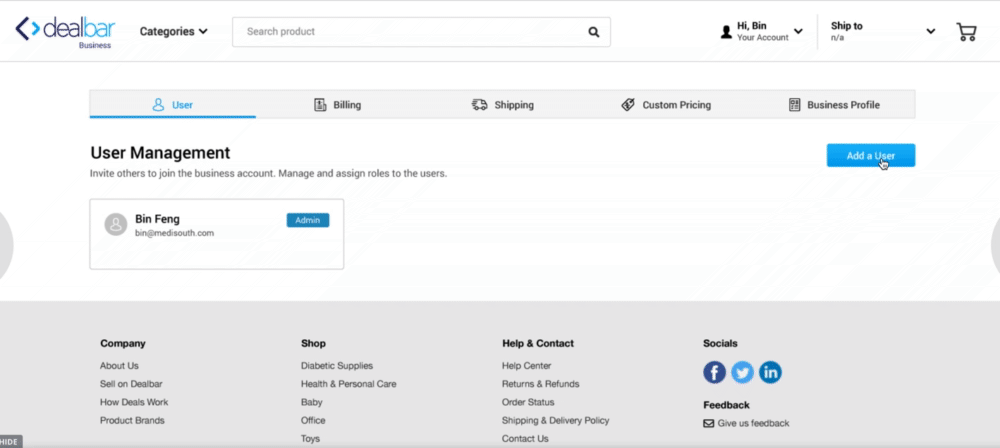Click the account person icon in header
The width and height of the screenshot is (1000, 448).
(x=726, y=32)
